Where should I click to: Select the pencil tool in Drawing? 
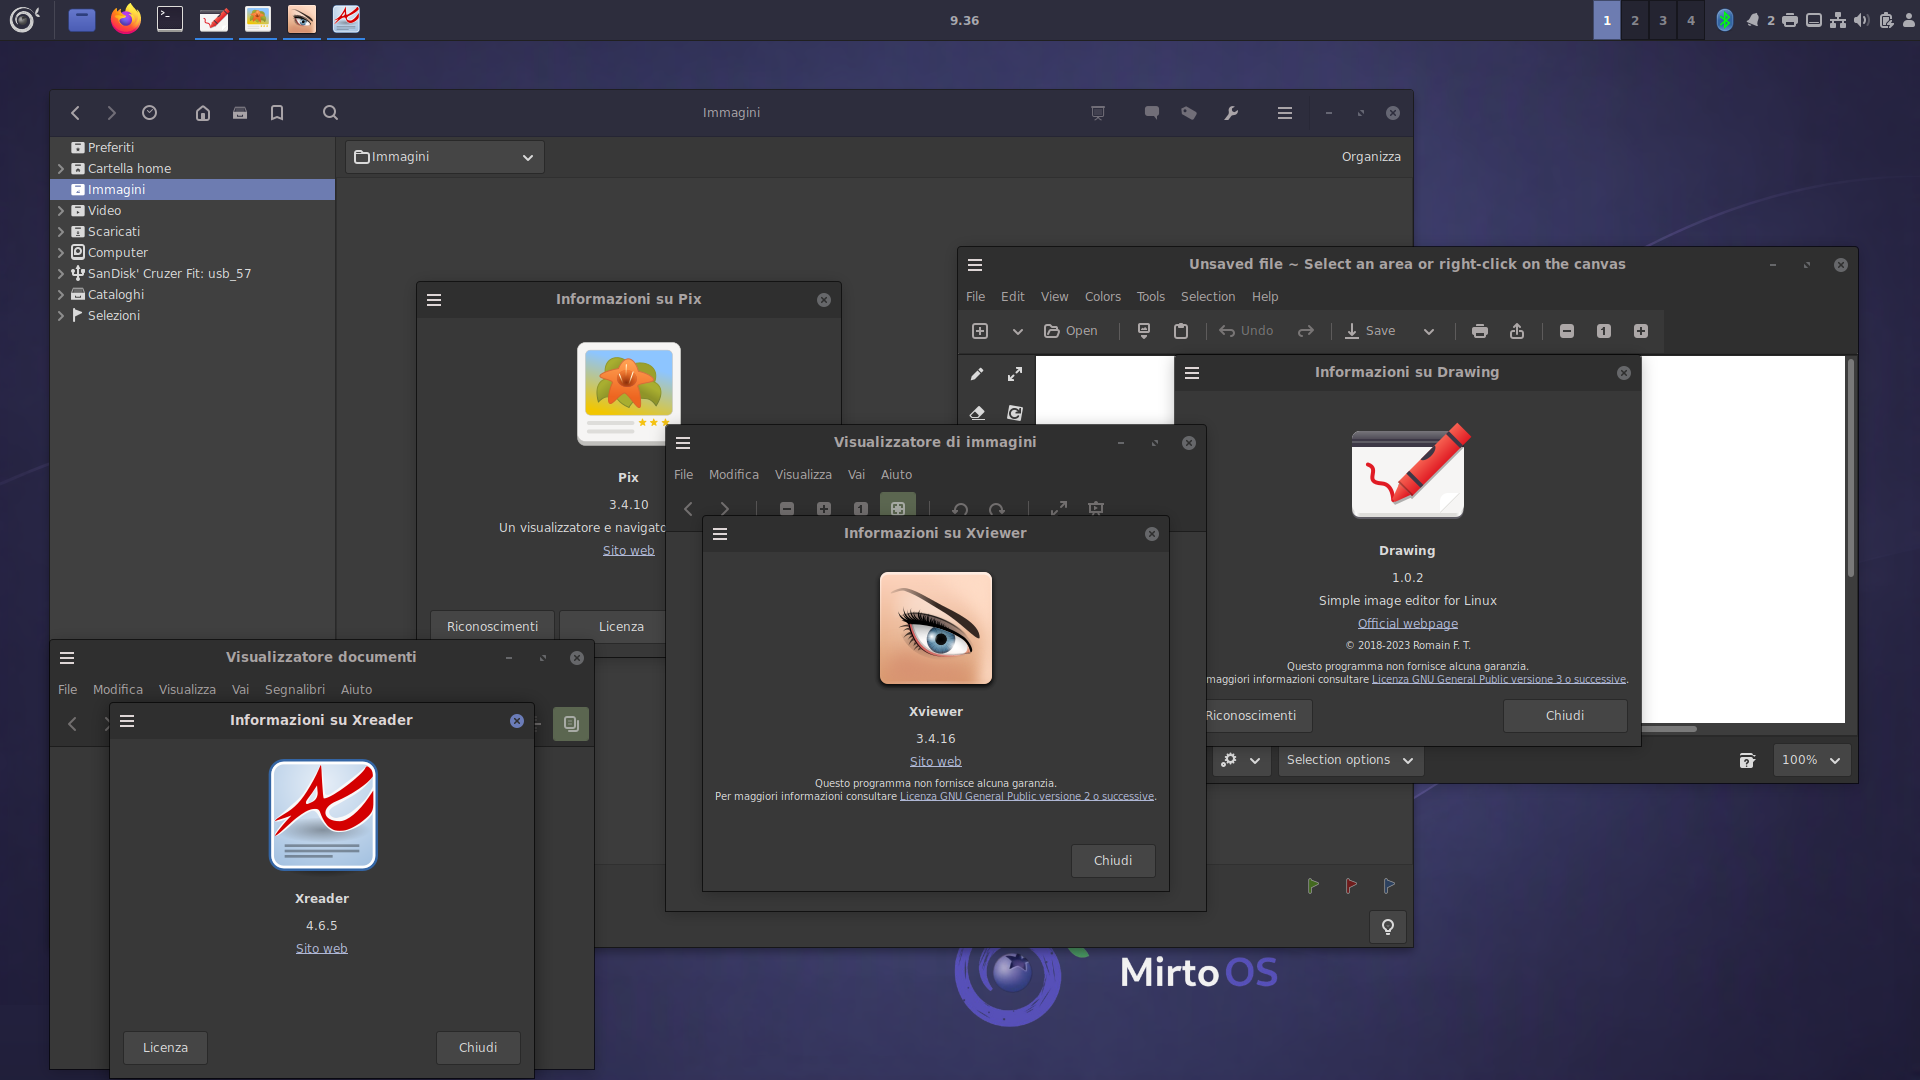click(977, 374)
